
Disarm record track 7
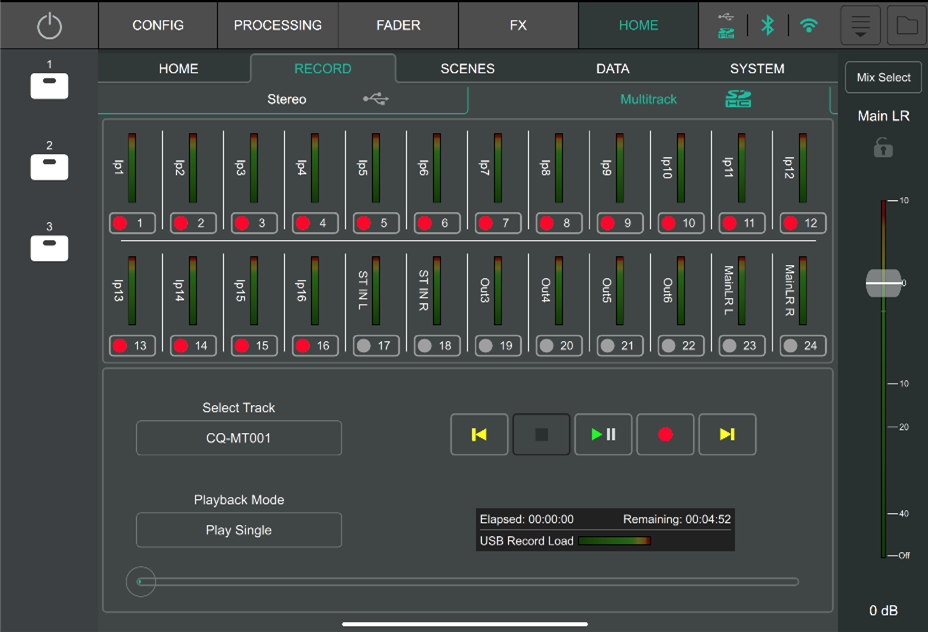coord(498,223)
